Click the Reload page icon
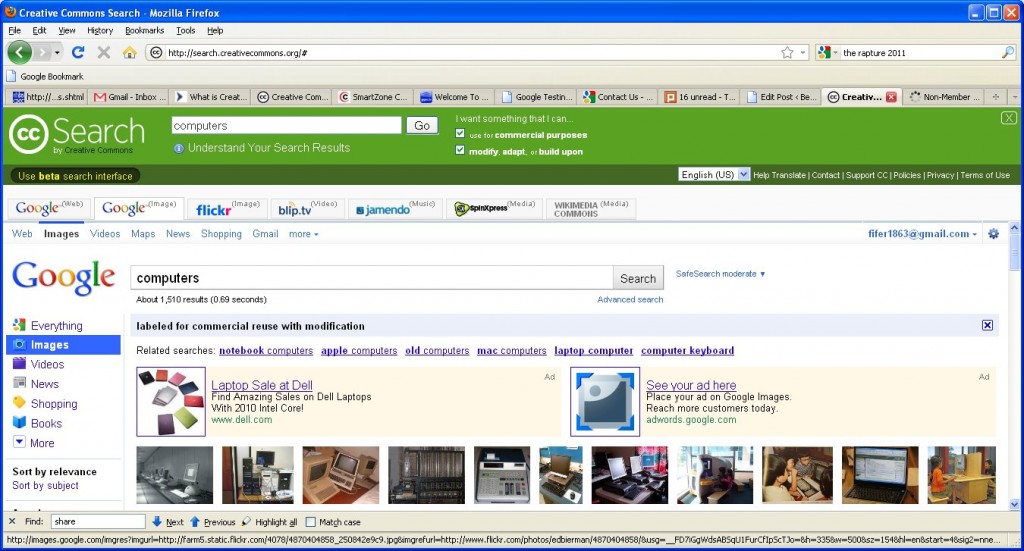This screenshot has width=1024, height=551. click(78, 52)
